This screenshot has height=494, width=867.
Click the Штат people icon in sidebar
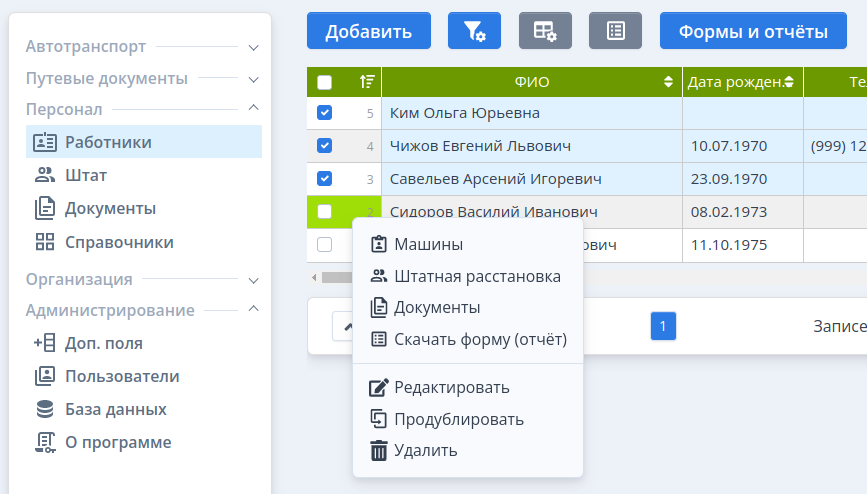point(45,176)
